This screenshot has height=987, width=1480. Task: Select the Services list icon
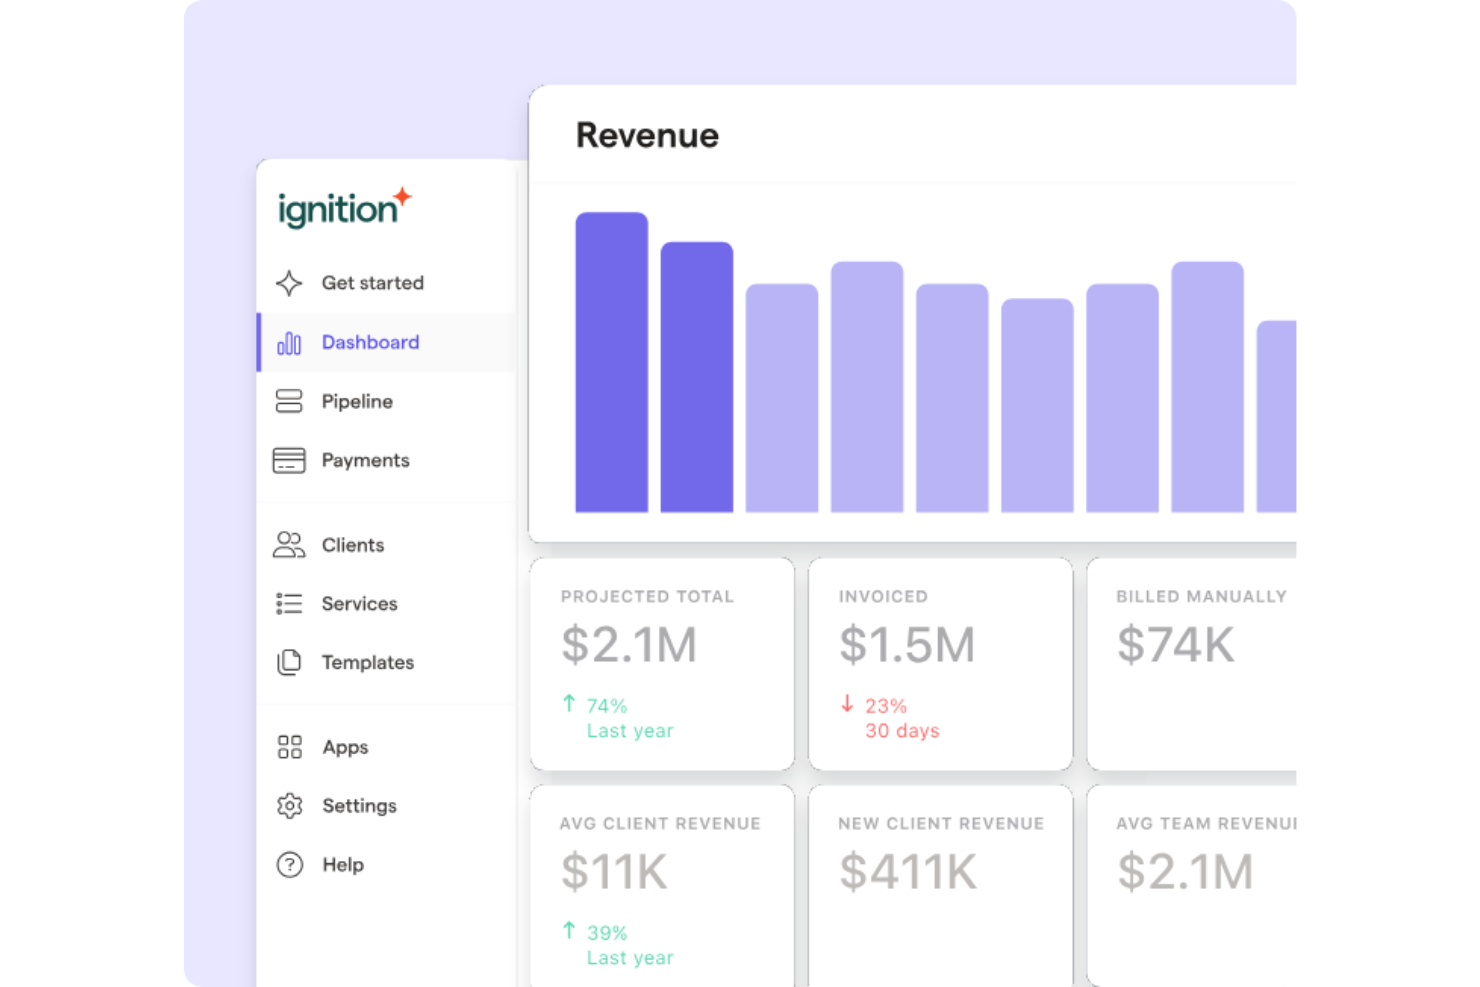288,603
